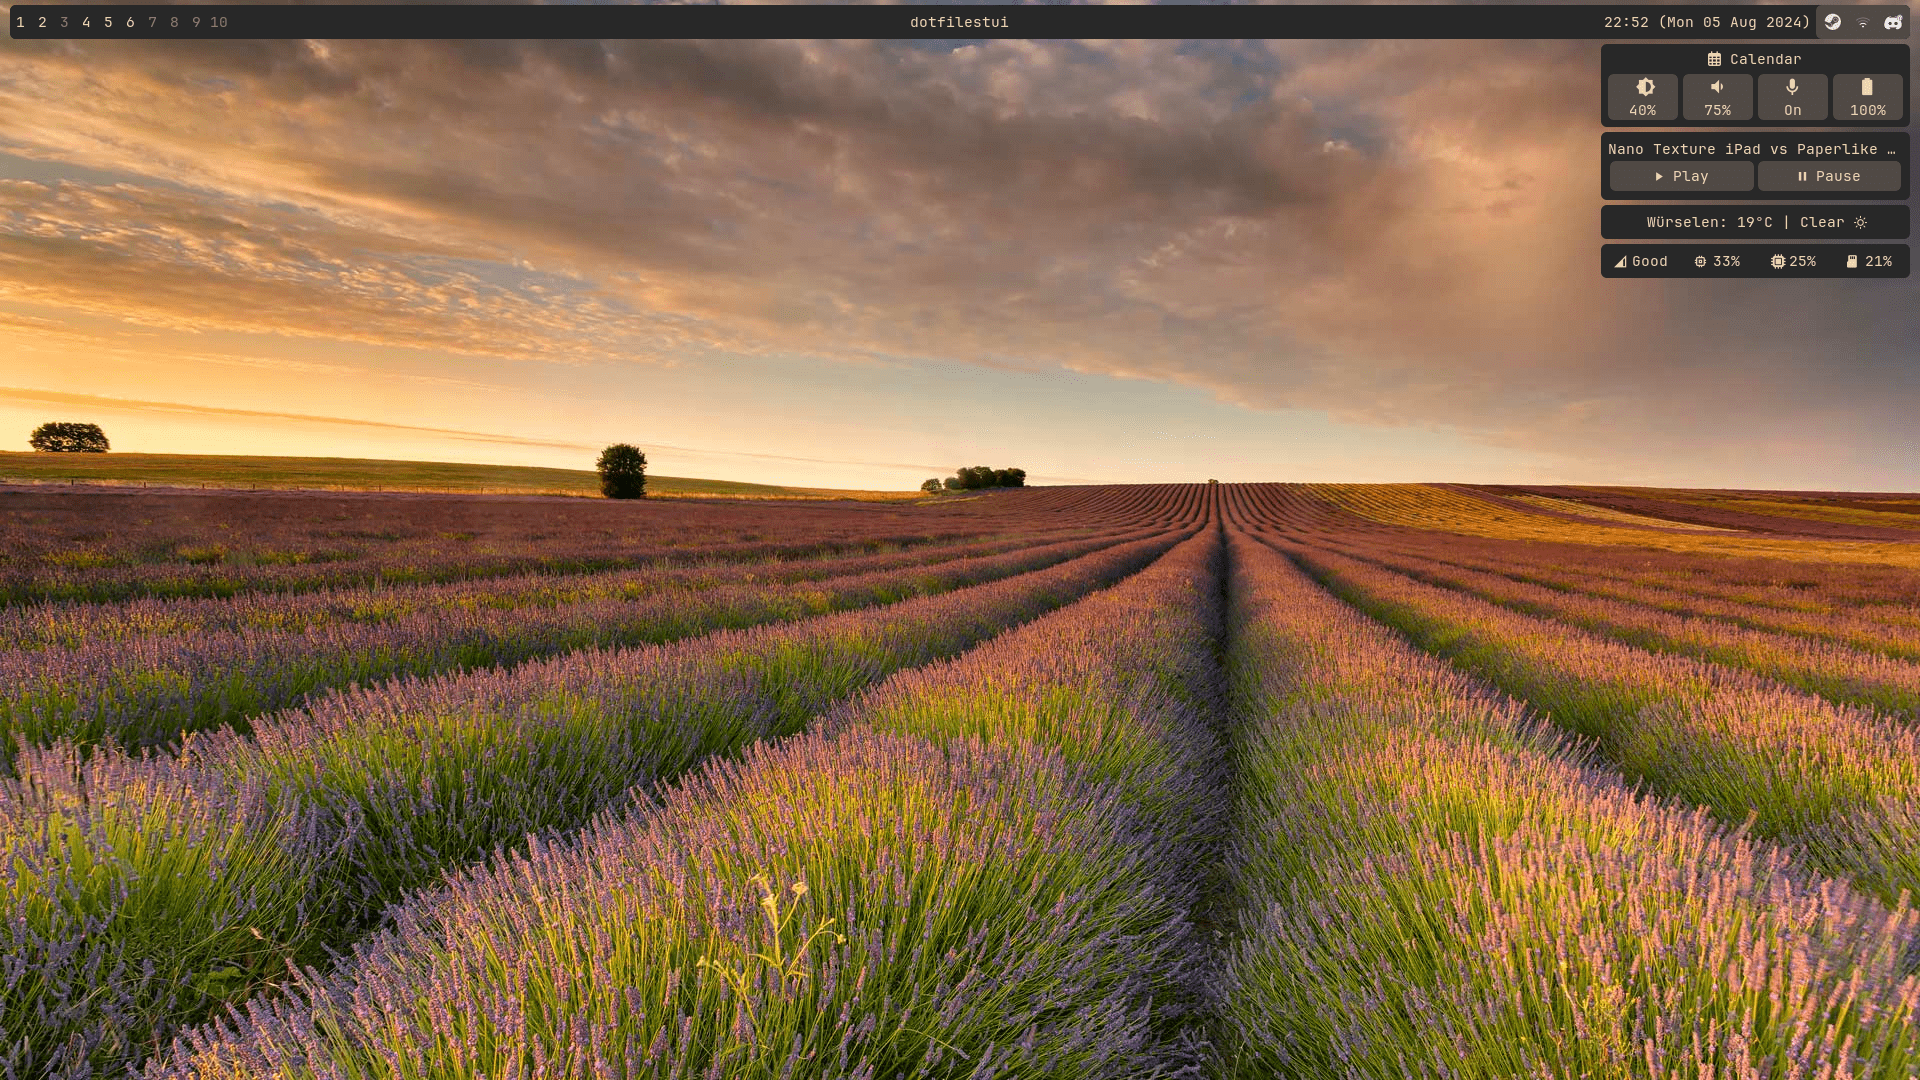
Task: Click the clock showing 22:52
Action: (1707, 22)
